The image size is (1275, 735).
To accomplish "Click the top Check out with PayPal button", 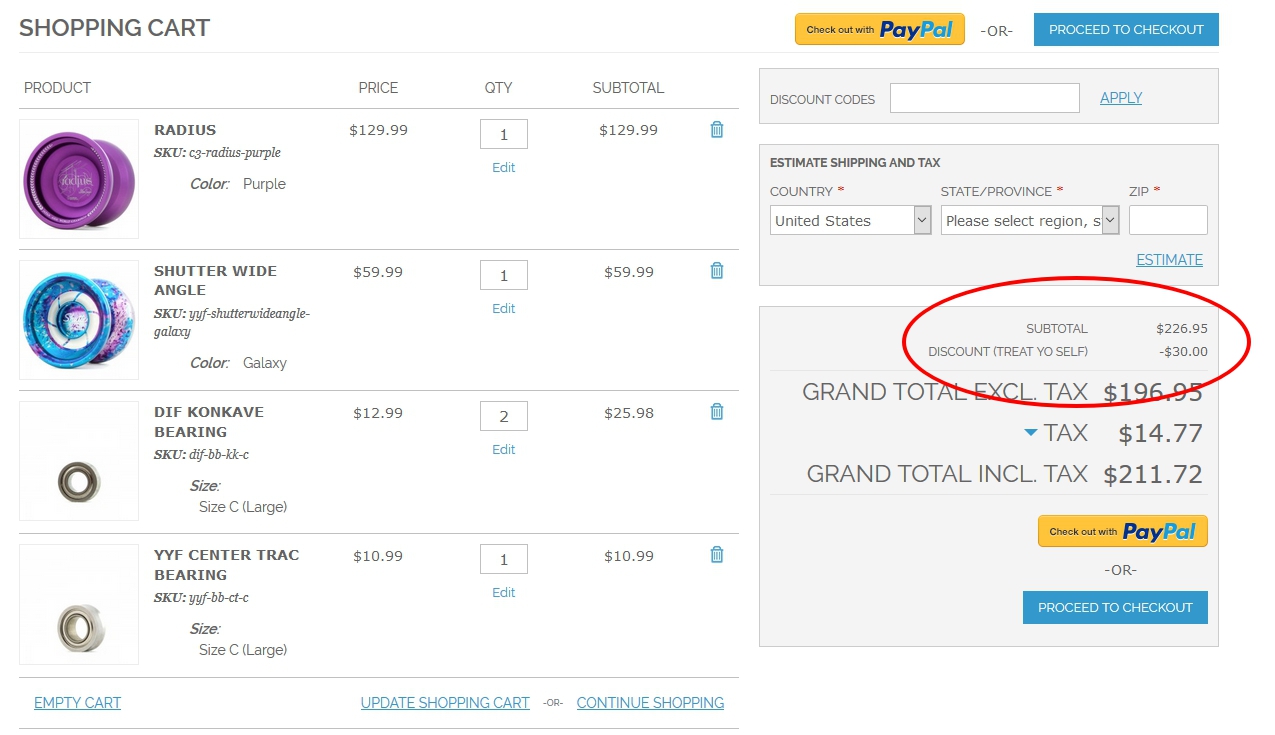I will [x=879, y=29].
